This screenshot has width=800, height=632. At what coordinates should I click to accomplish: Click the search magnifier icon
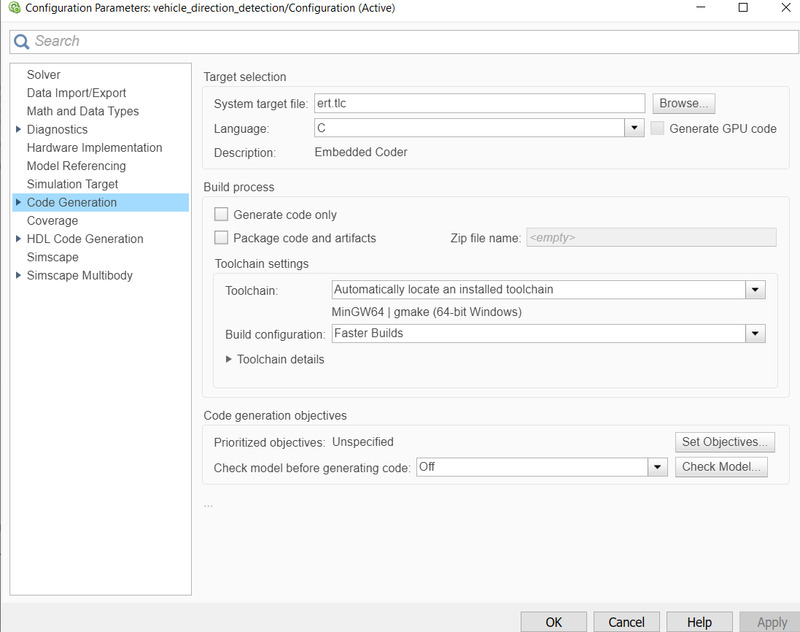coord(21,41)
